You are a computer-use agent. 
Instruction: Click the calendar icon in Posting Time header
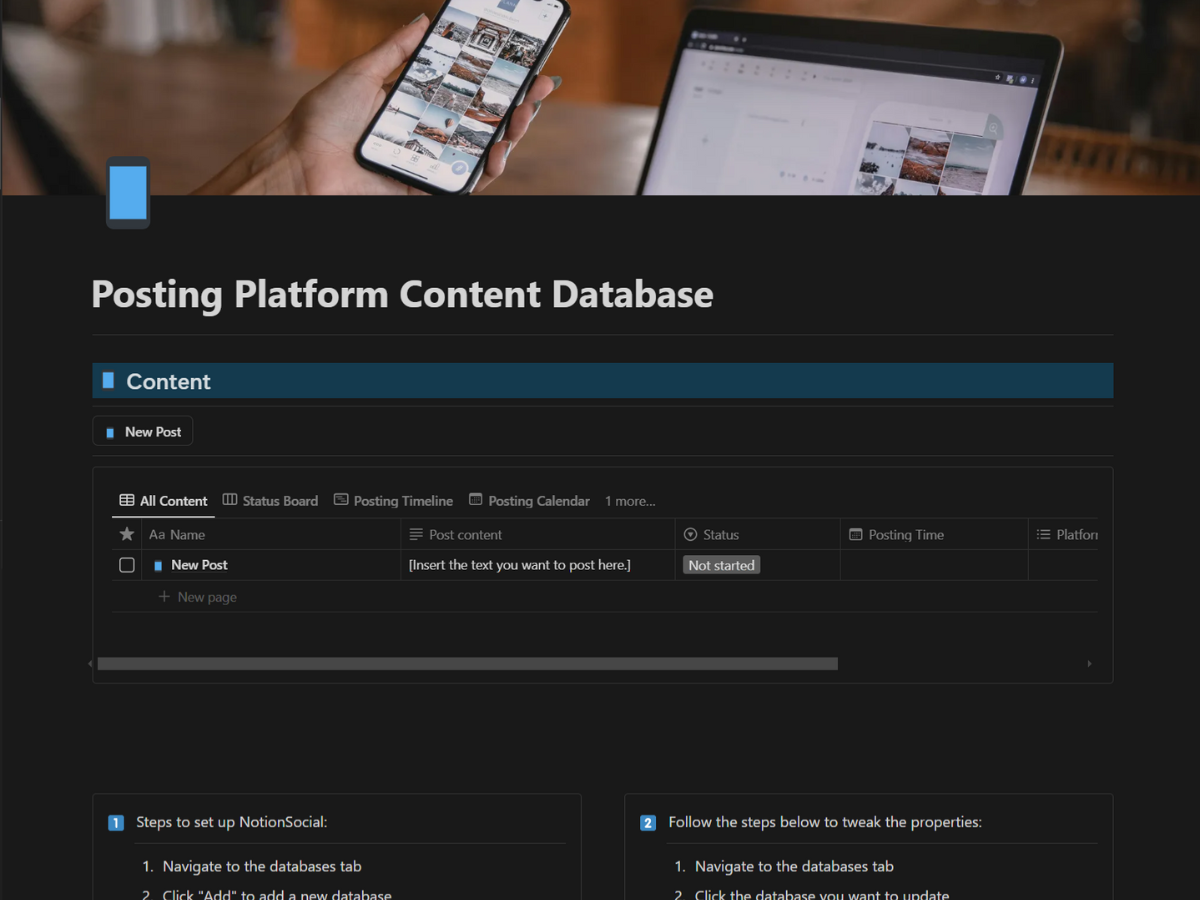(x=855, y=535)
